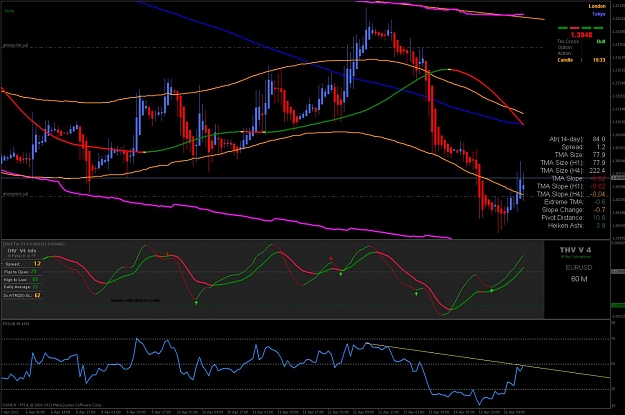Click the Slope Change -0.7 readout
This screenshot has height=415, width=625.
[x=573, y=210]
